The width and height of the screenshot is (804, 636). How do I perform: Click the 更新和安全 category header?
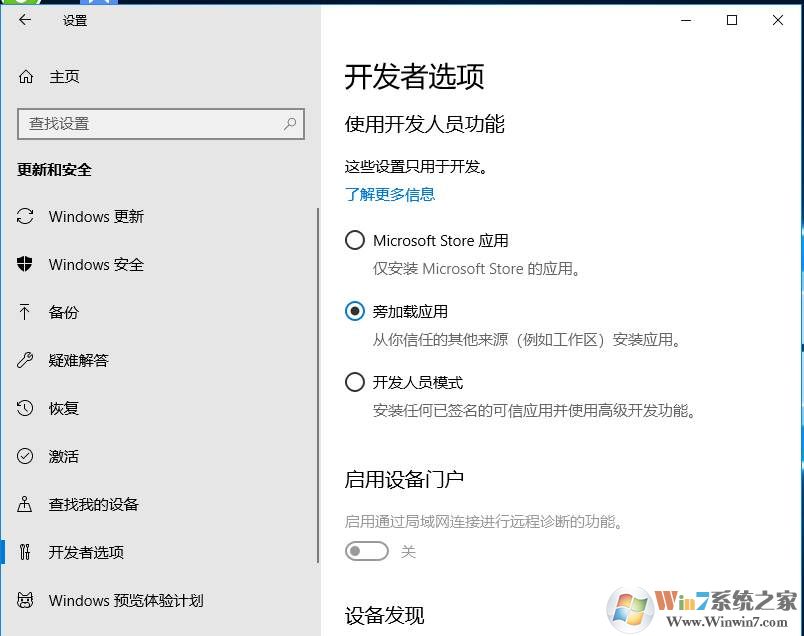54,169
